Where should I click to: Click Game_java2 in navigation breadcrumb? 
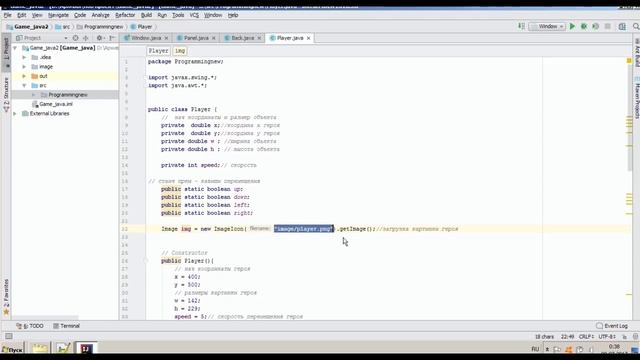27,27
